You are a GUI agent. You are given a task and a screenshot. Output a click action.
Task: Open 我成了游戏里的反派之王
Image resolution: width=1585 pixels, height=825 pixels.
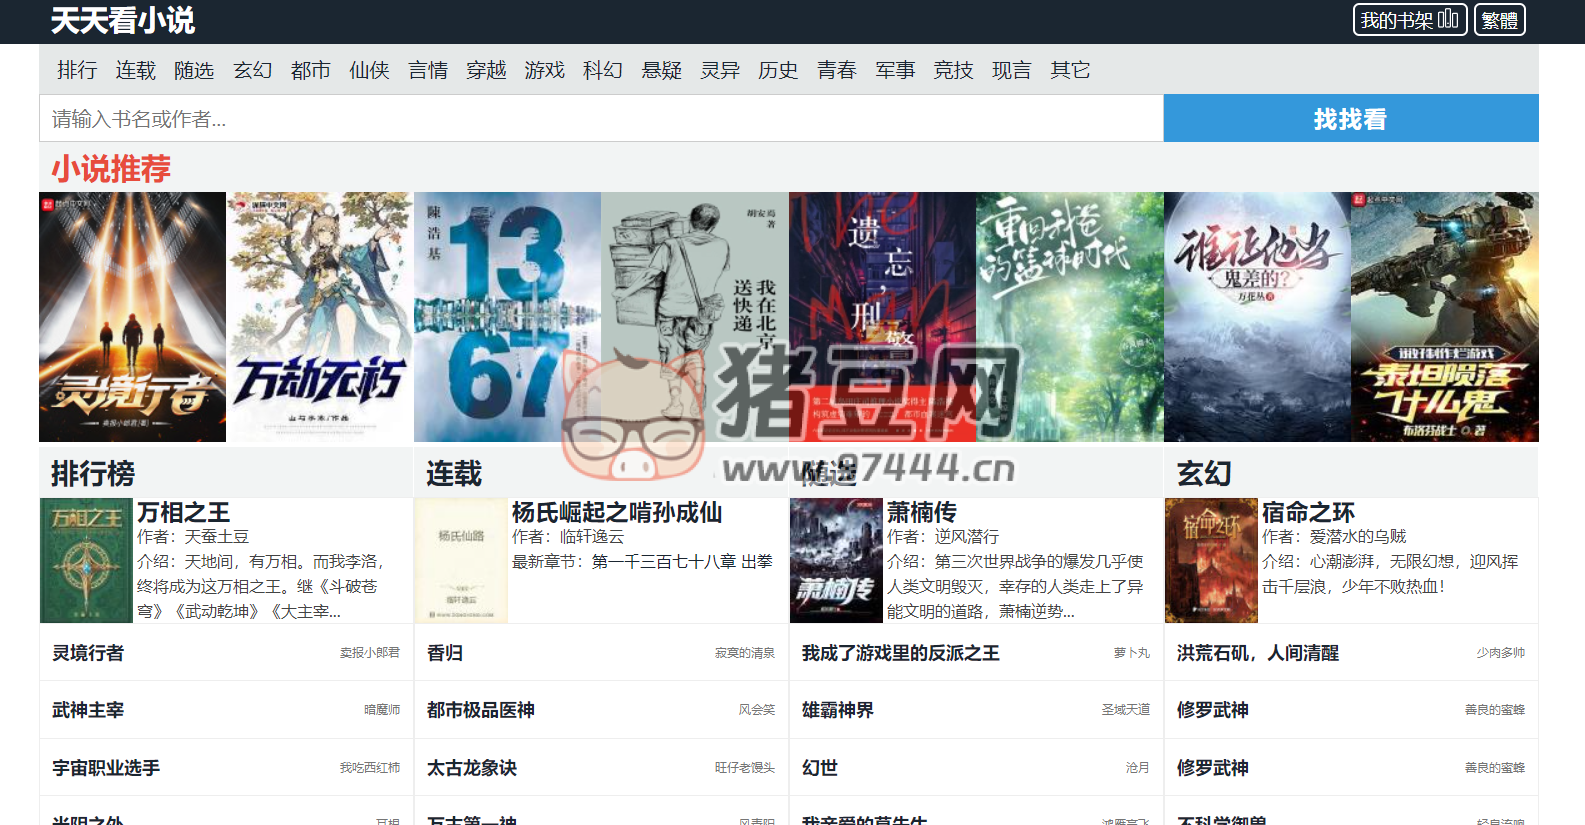tap(901, 653)
